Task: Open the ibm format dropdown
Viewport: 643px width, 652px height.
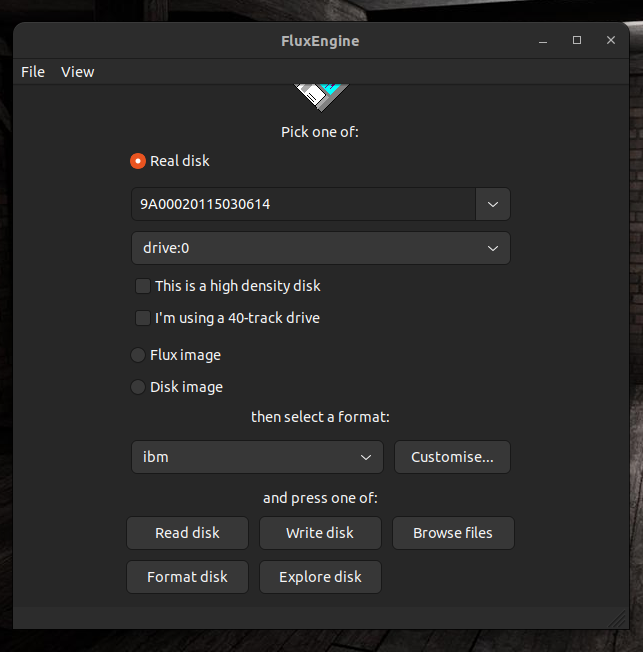Action: (257, 457)
